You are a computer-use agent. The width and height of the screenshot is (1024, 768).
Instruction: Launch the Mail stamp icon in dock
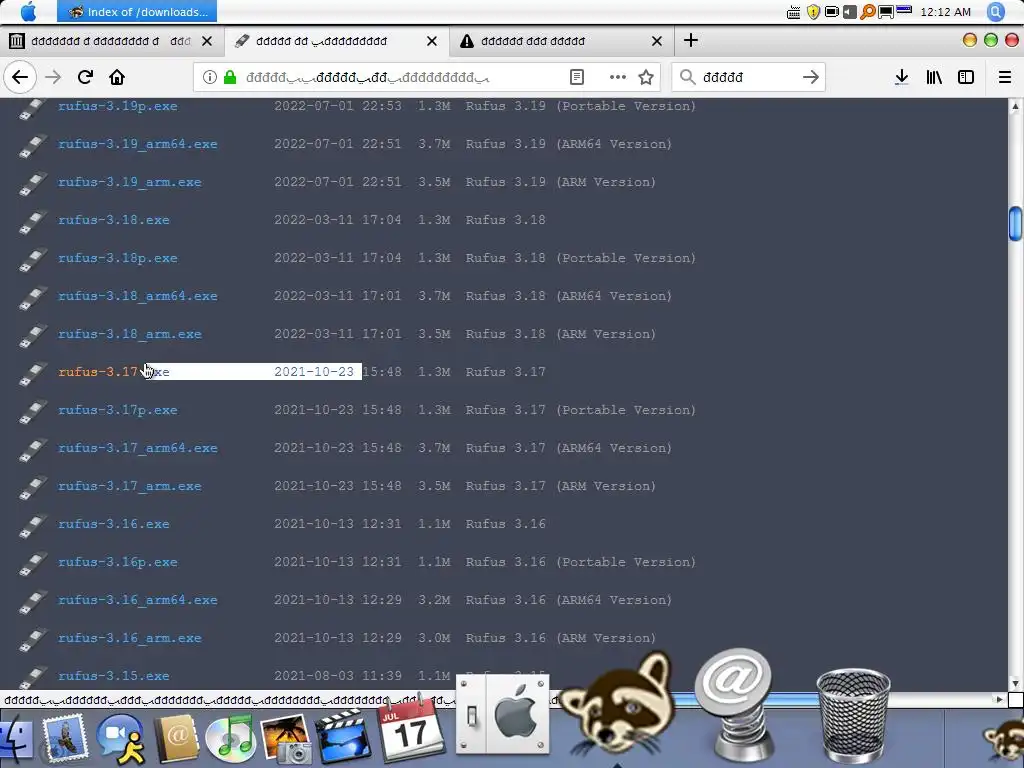coord(64,738)
